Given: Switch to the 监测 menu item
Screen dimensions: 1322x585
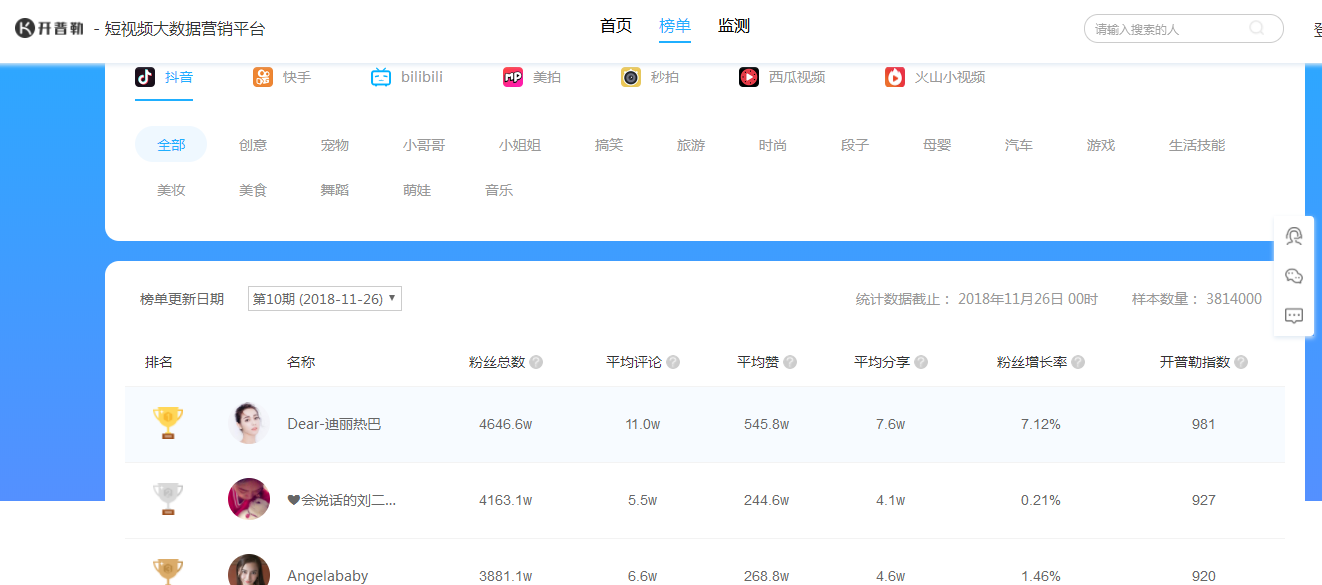Looking at the screenshot, I should pos(734,25).
